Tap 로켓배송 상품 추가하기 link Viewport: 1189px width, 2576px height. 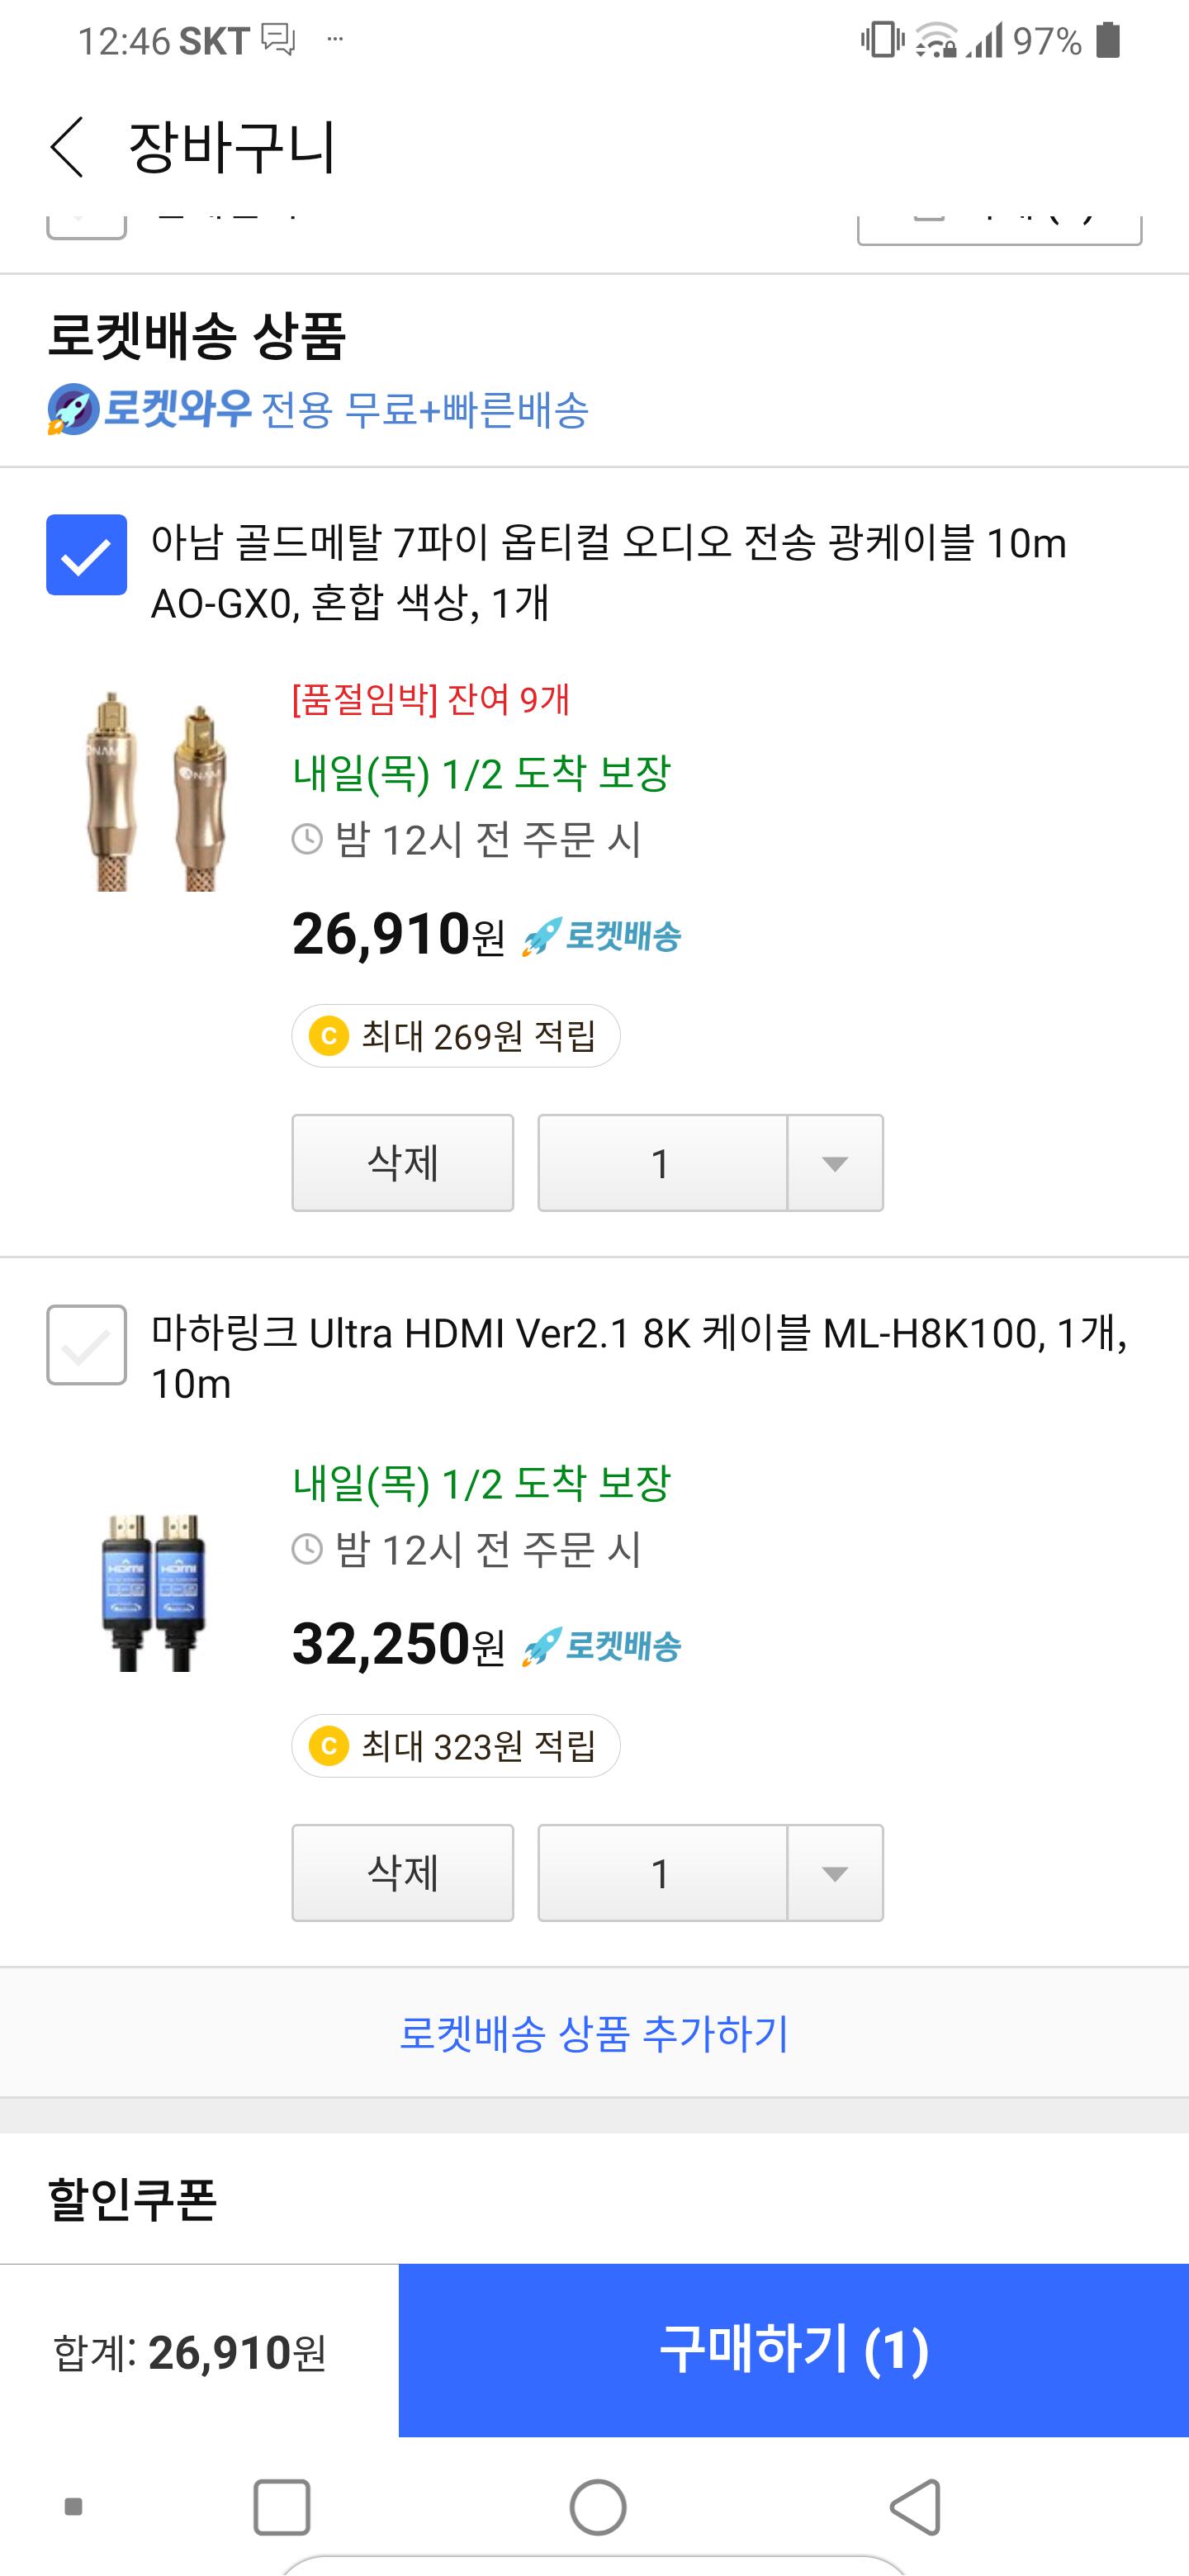point(594,2033)
